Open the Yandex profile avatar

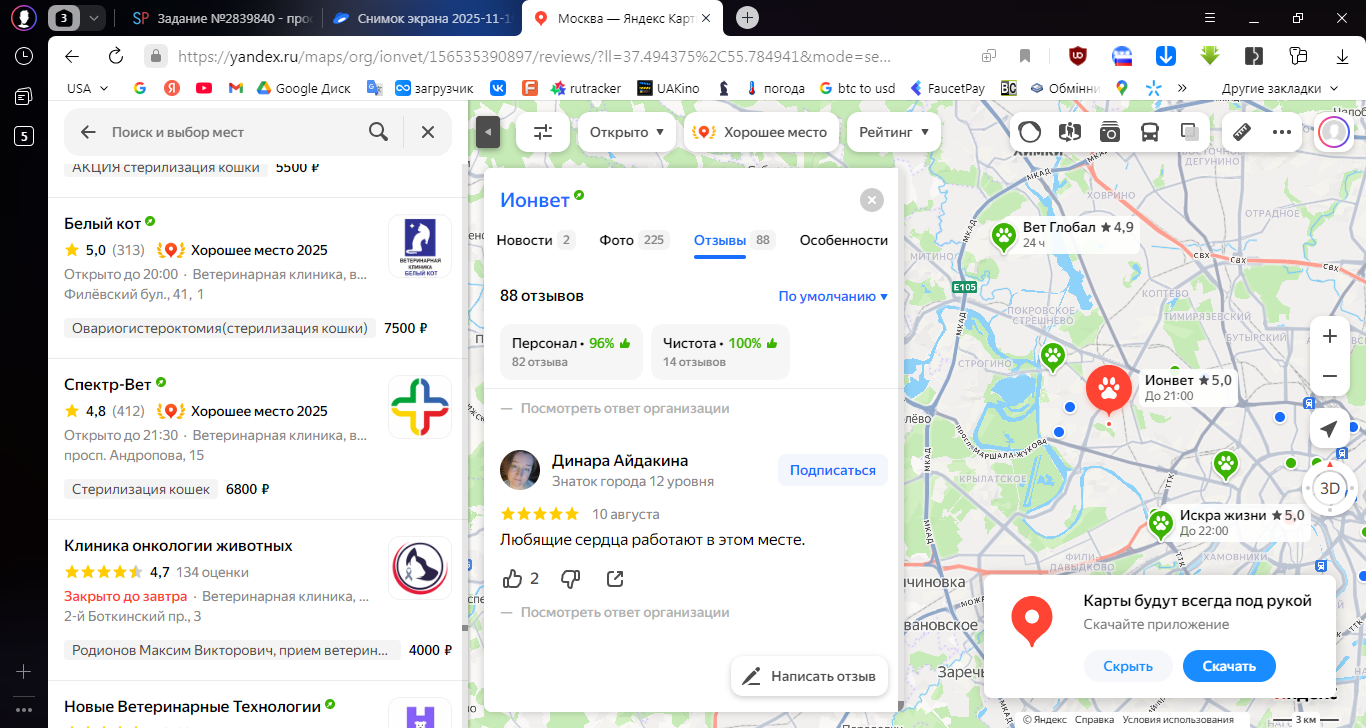(x=1333, y=131)
